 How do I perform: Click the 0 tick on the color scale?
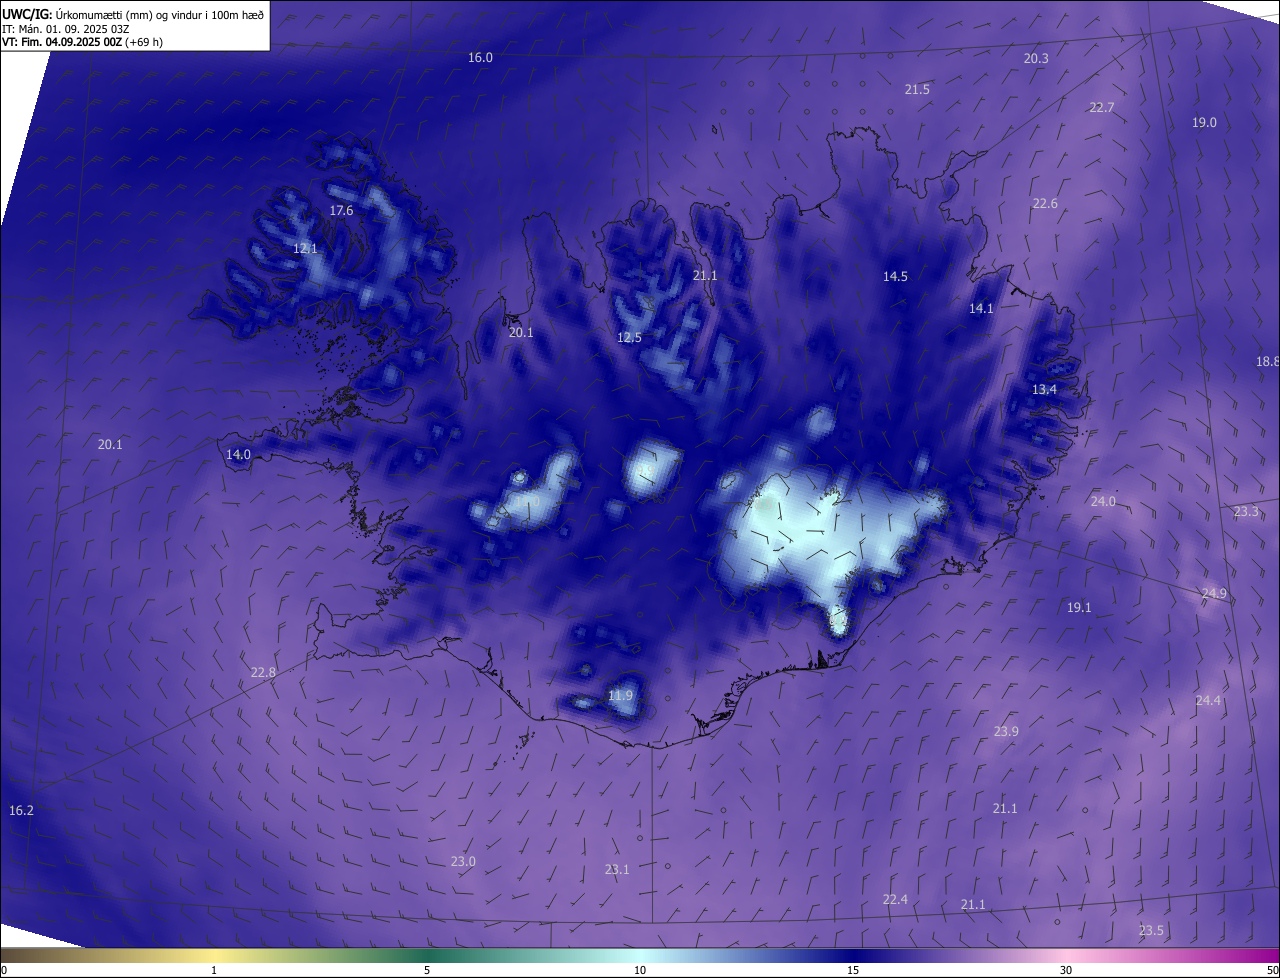(x=3, y=971)
